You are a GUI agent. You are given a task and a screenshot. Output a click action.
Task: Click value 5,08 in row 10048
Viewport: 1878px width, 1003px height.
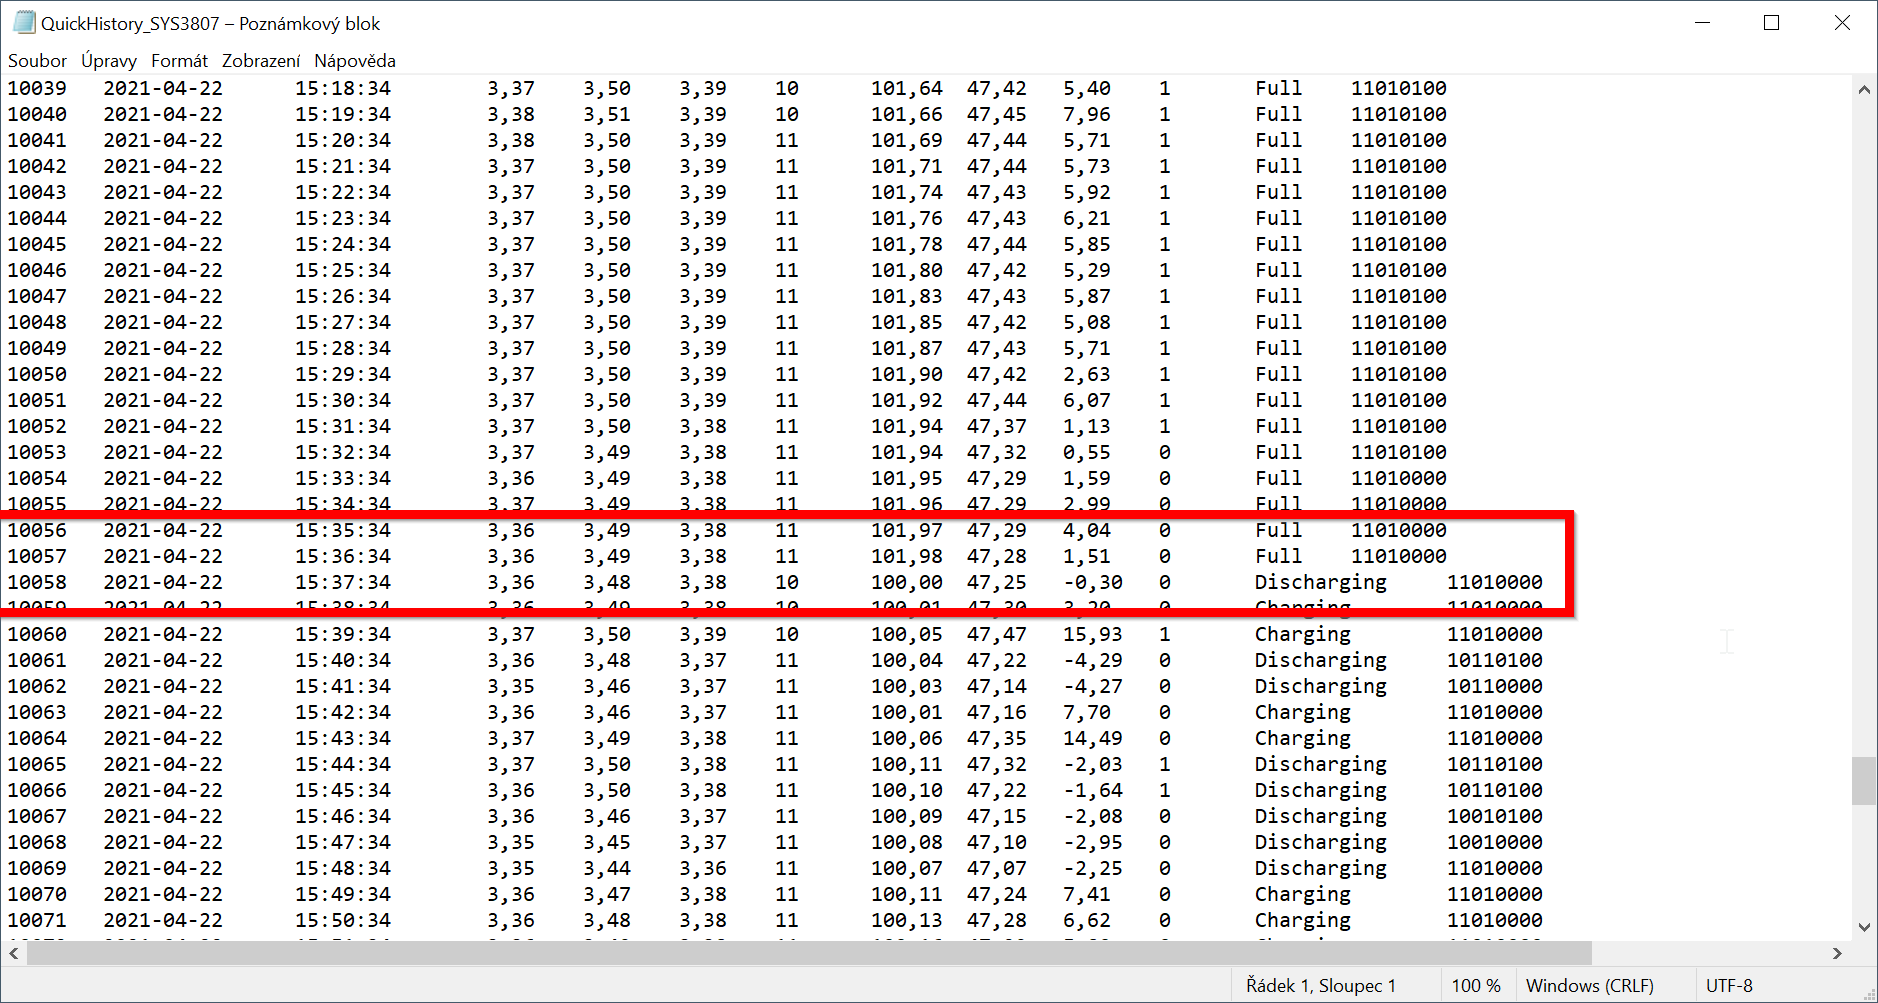pyautogui.click(x=1087, y=322)
